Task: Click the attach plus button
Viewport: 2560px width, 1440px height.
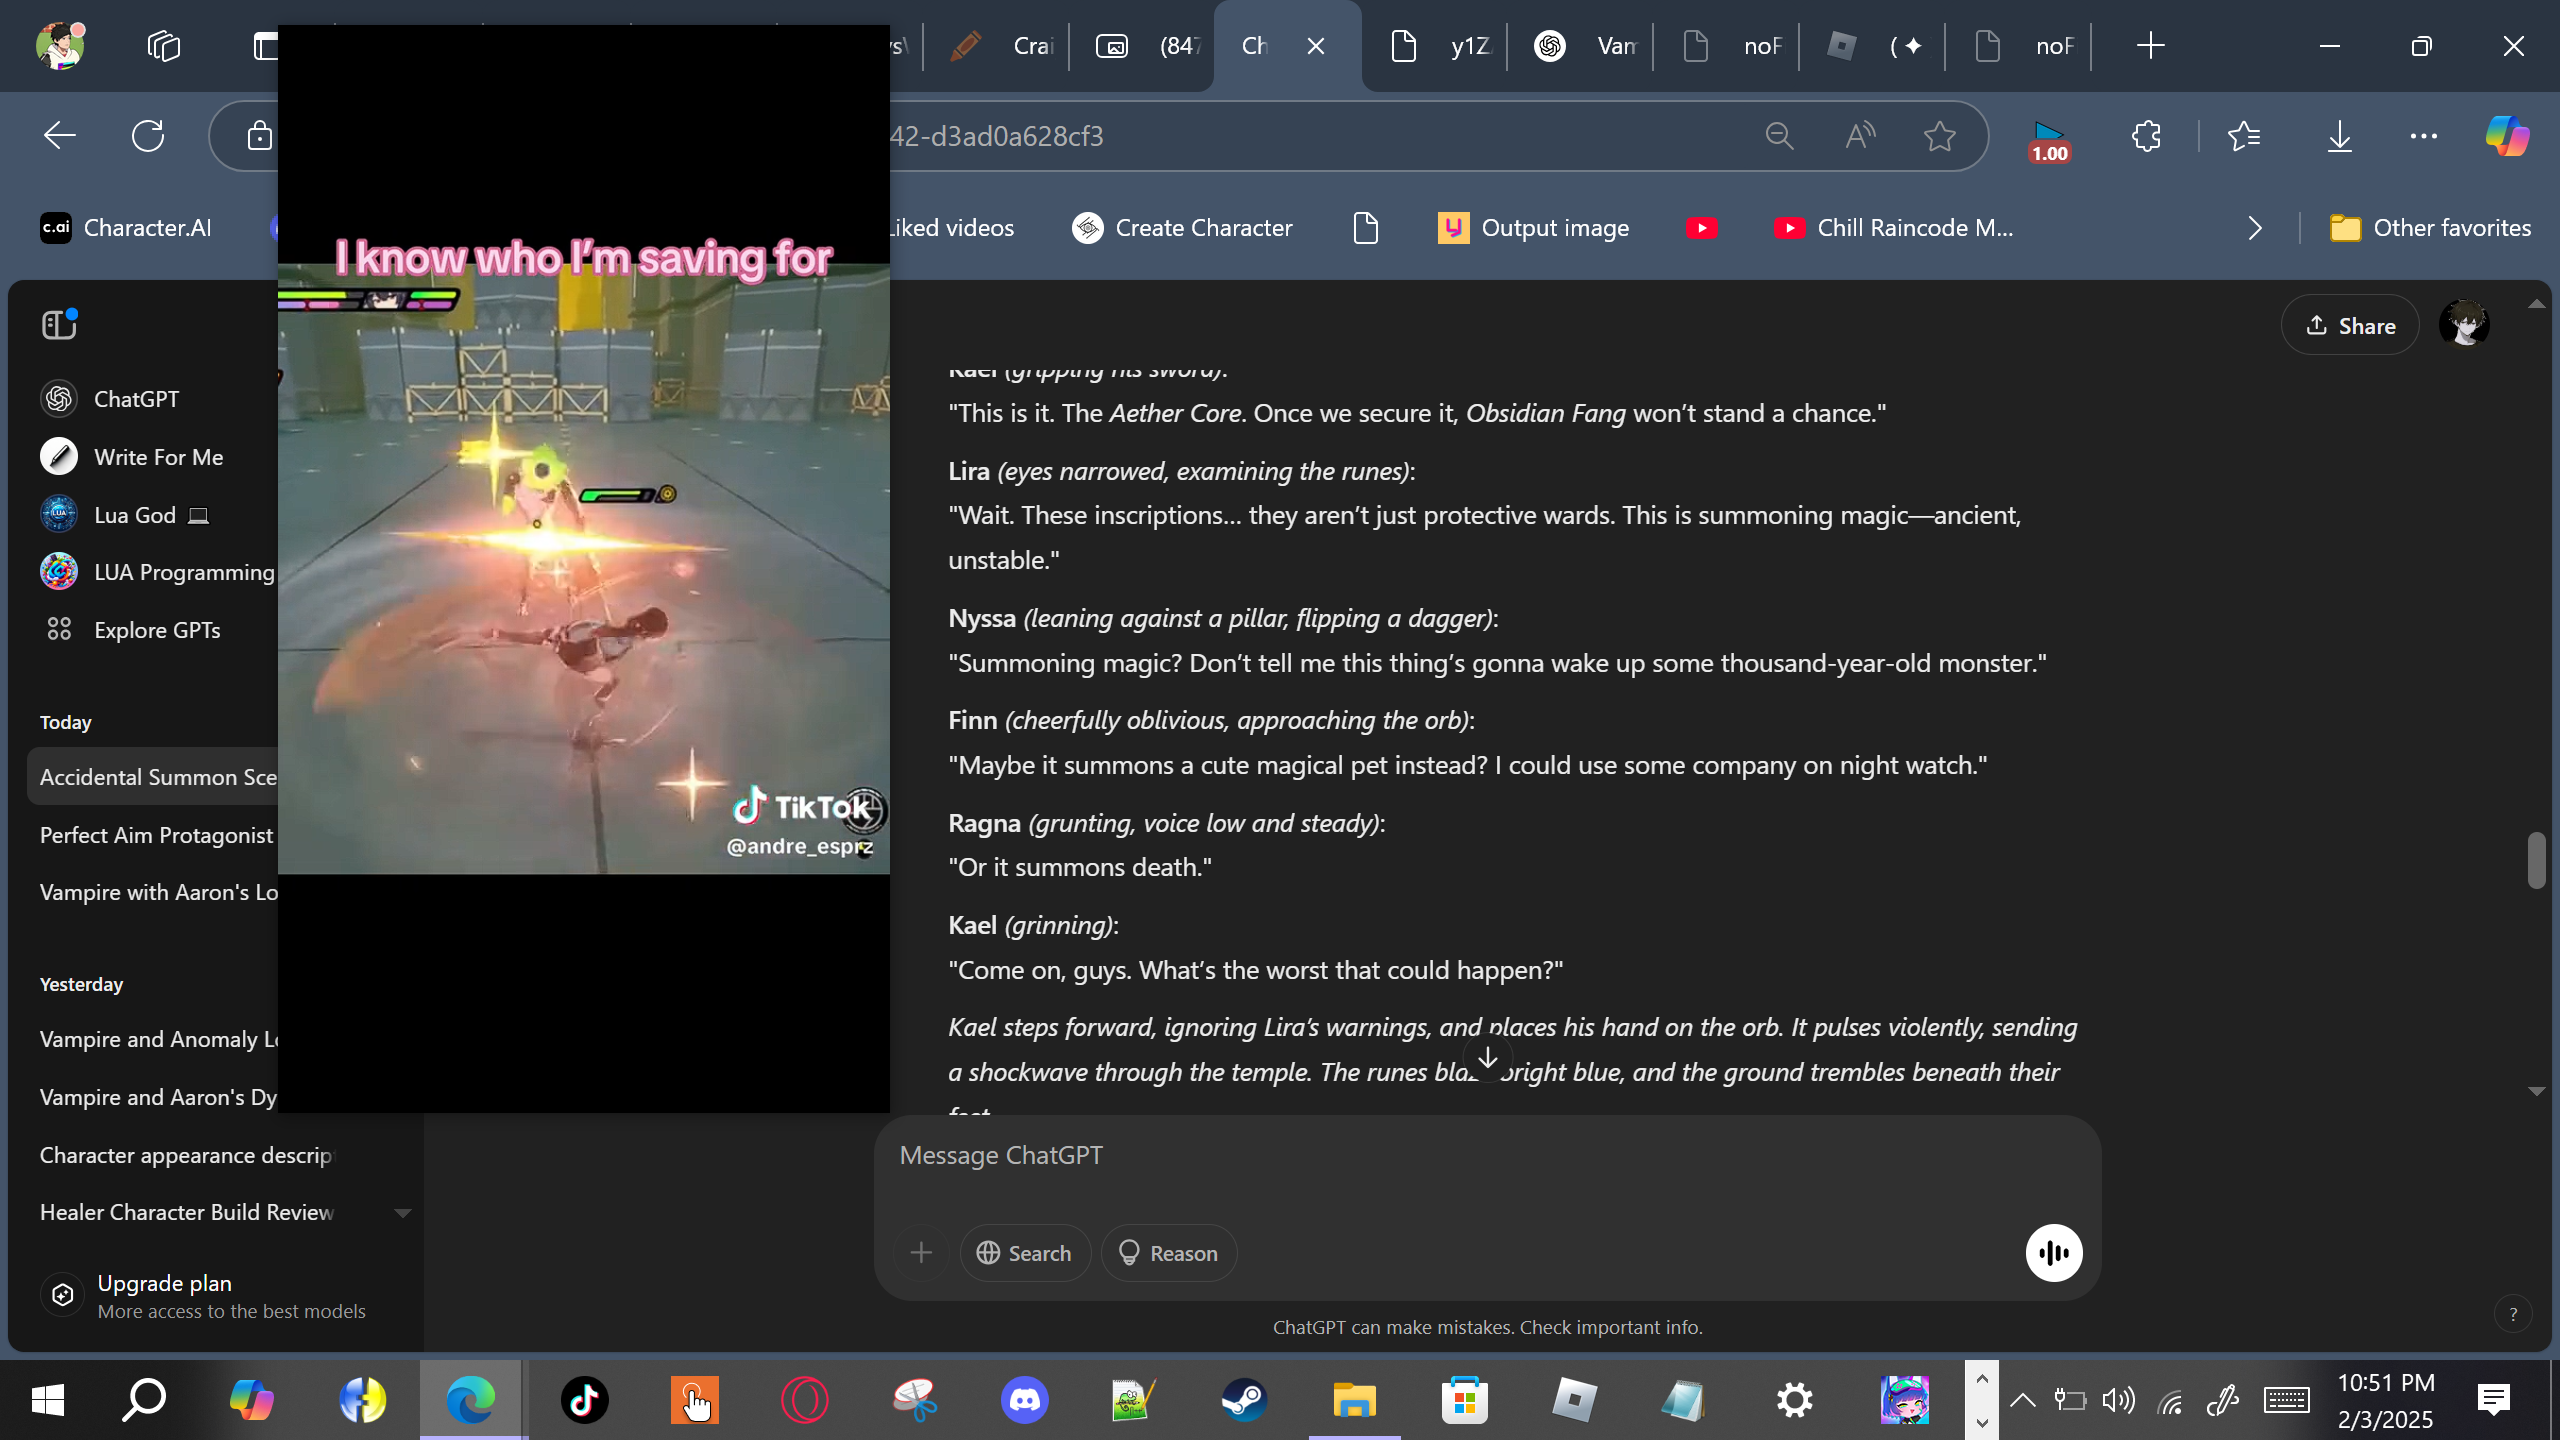Action: 921,1253
